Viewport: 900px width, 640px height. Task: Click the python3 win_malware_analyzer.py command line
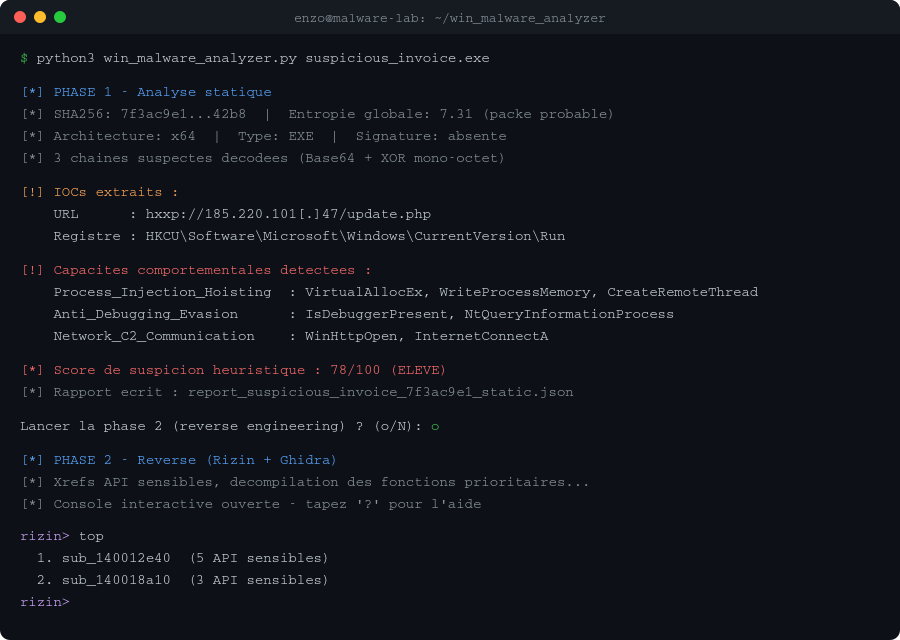[x=255, y=59]
